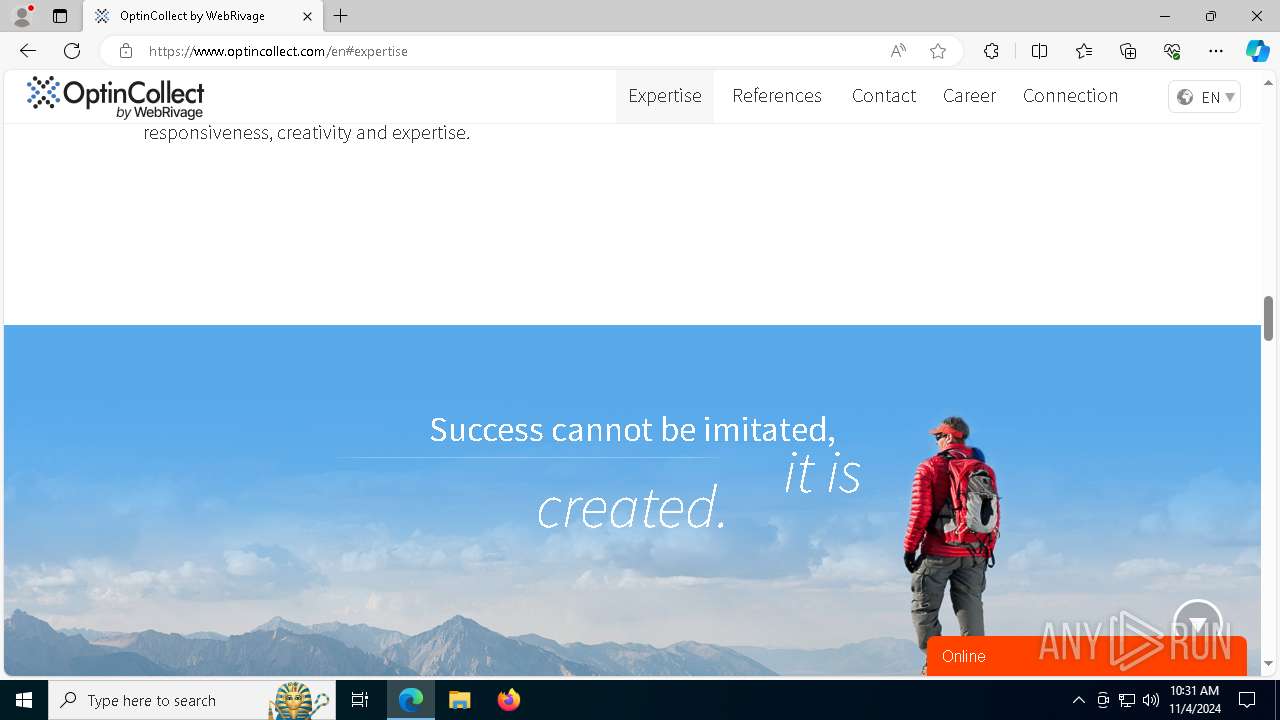The image size is (1280, 720).
Task: Open the browser profile avatar
Action: point(22,16)
